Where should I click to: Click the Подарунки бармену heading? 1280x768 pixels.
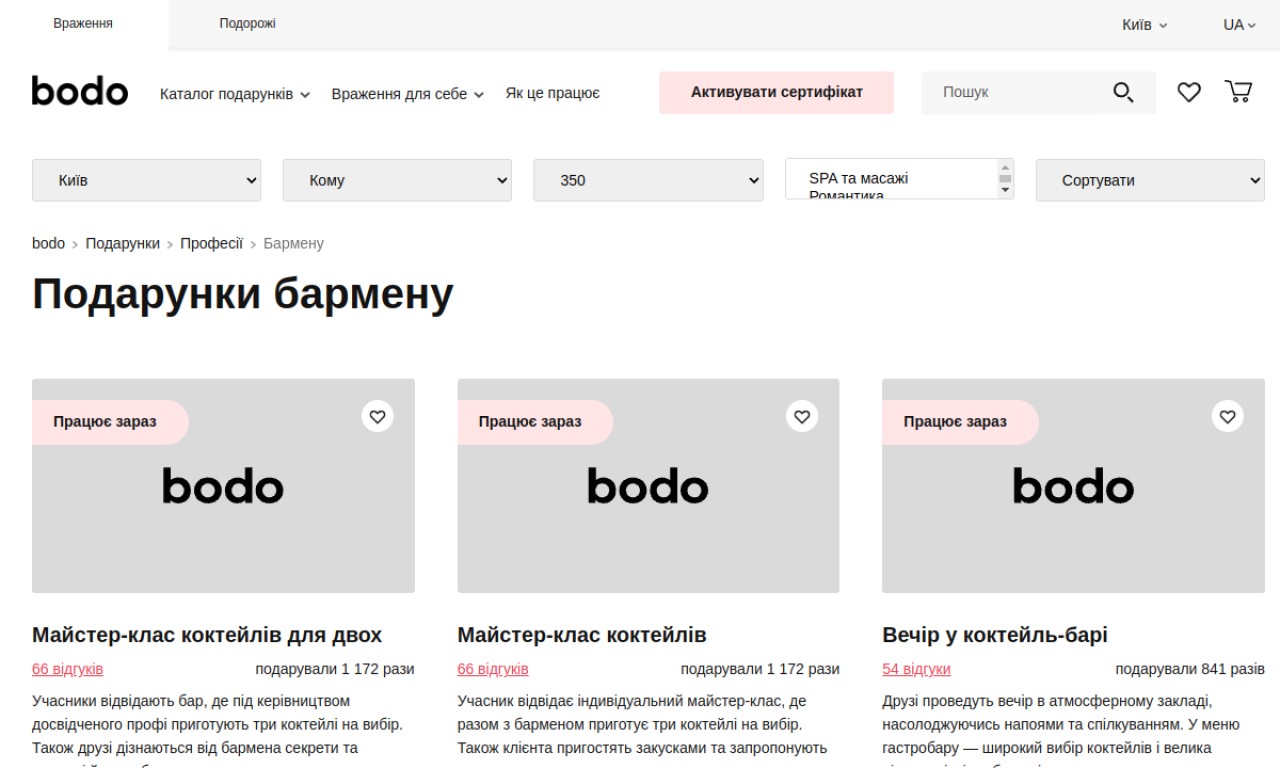coord(243,294)
